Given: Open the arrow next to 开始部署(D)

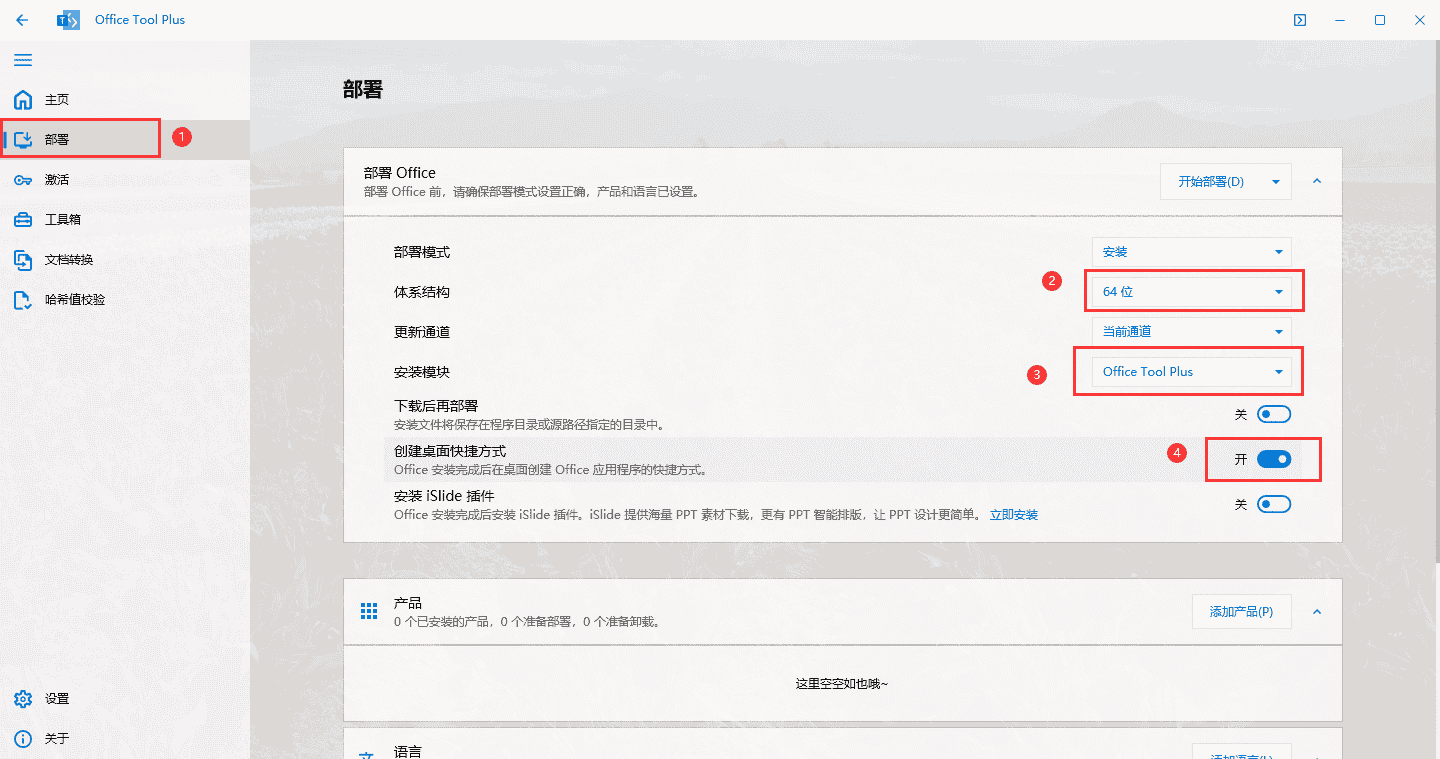Looking at the screenshot, I should click(1276, 182).
